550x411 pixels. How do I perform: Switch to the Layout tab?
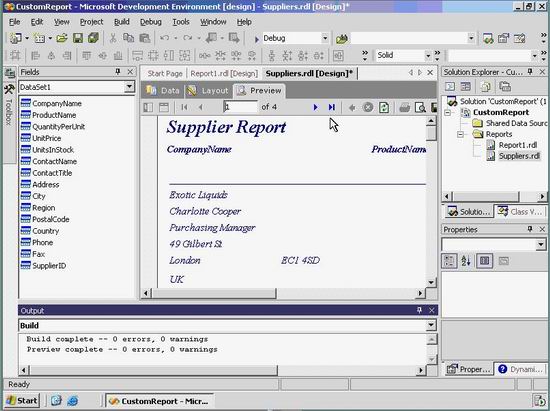[x=208, y=91]
